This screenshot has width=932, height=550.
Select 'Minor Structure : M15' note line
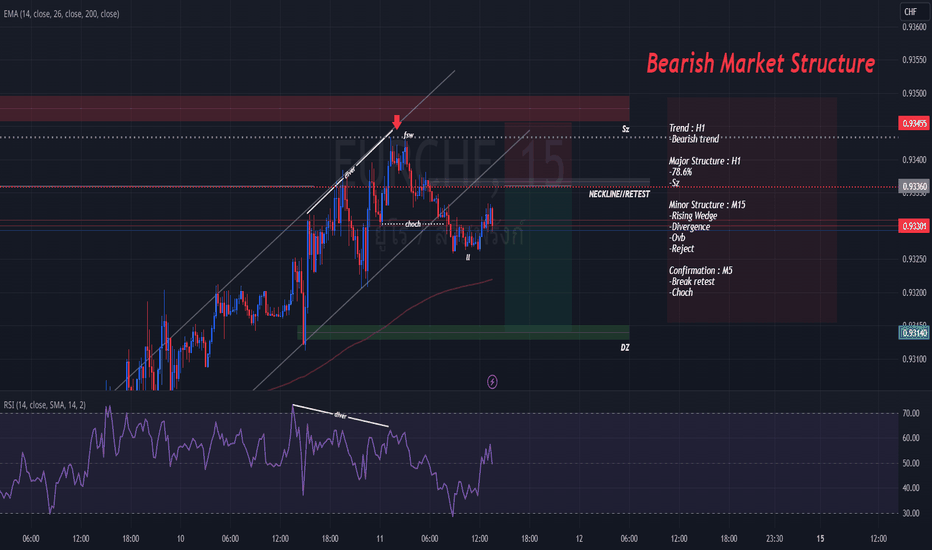click(x=707, y=205)
